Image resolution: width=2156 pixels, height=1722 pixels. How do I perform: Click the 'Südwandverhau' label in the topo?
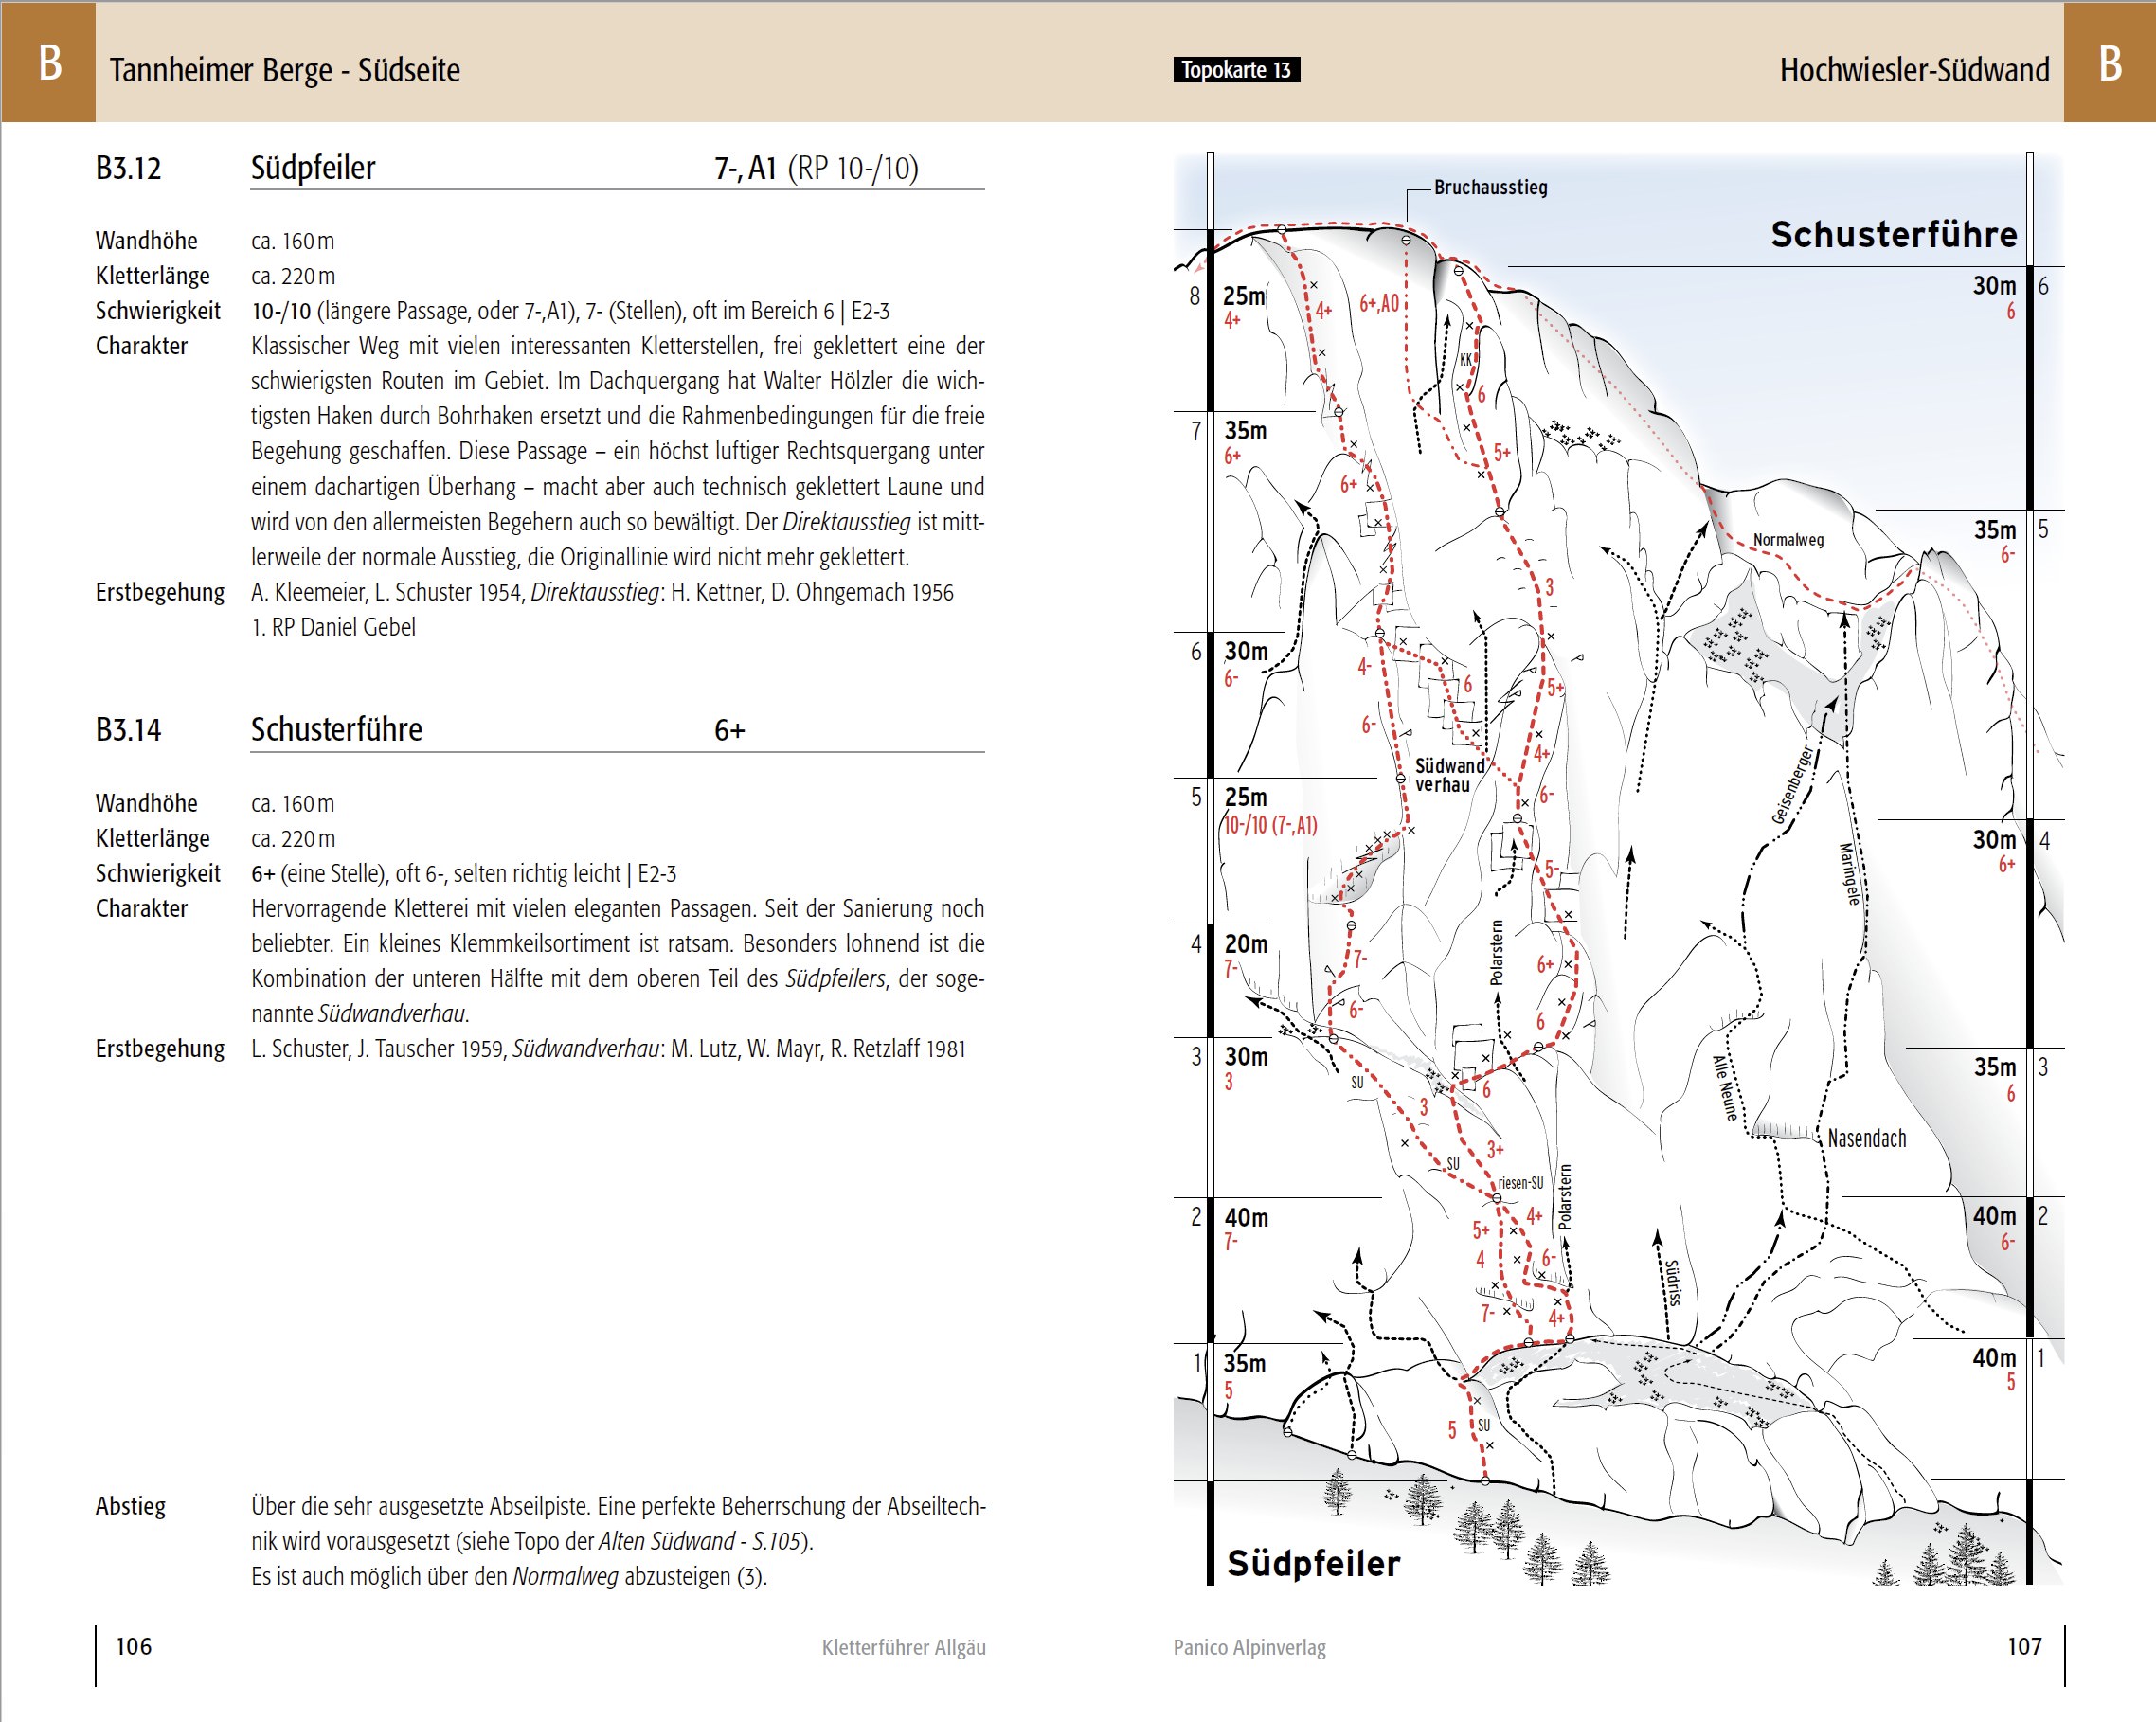1449,775
